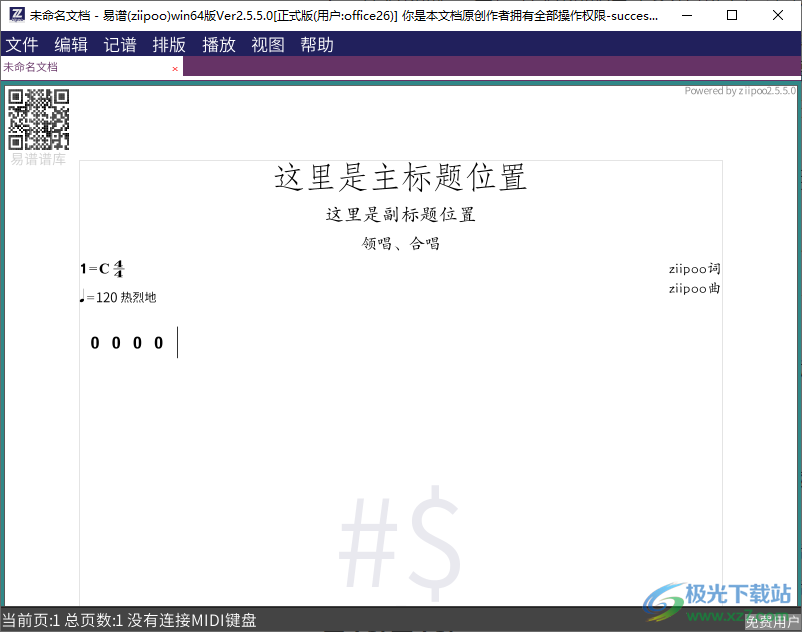The height and width of the screenshot is (632, 802).
Task: Open the 编辑 menu
Action: coord(71,44)
